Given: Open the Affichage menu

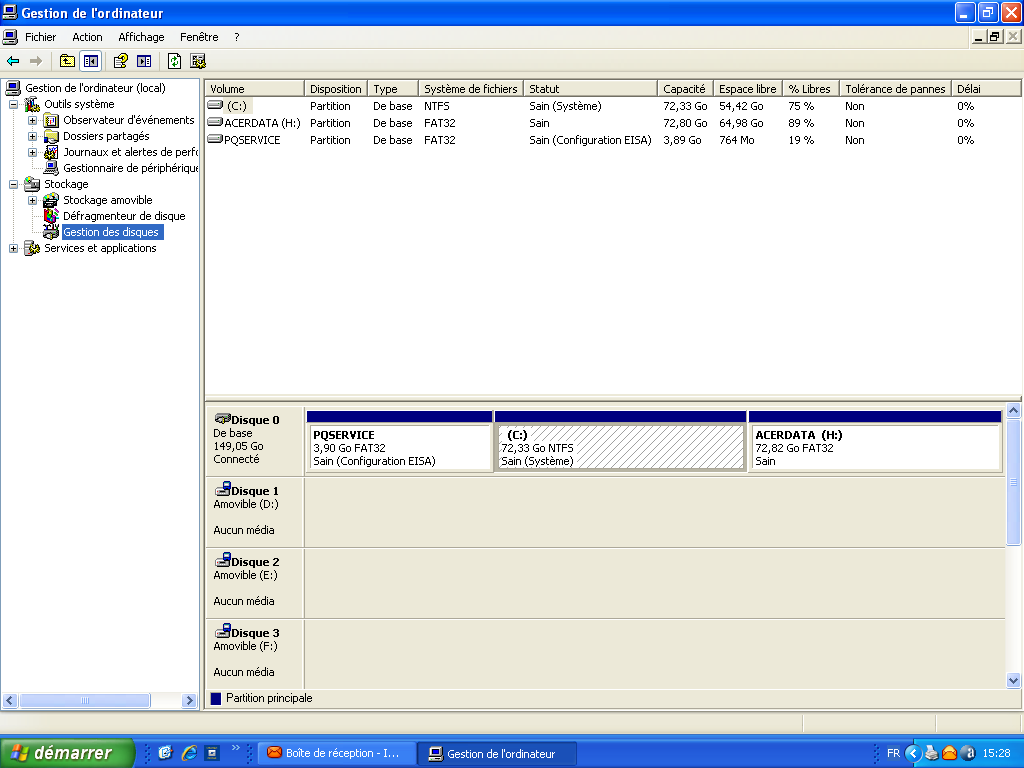Looking at the screenshot, I should (141, 37).
